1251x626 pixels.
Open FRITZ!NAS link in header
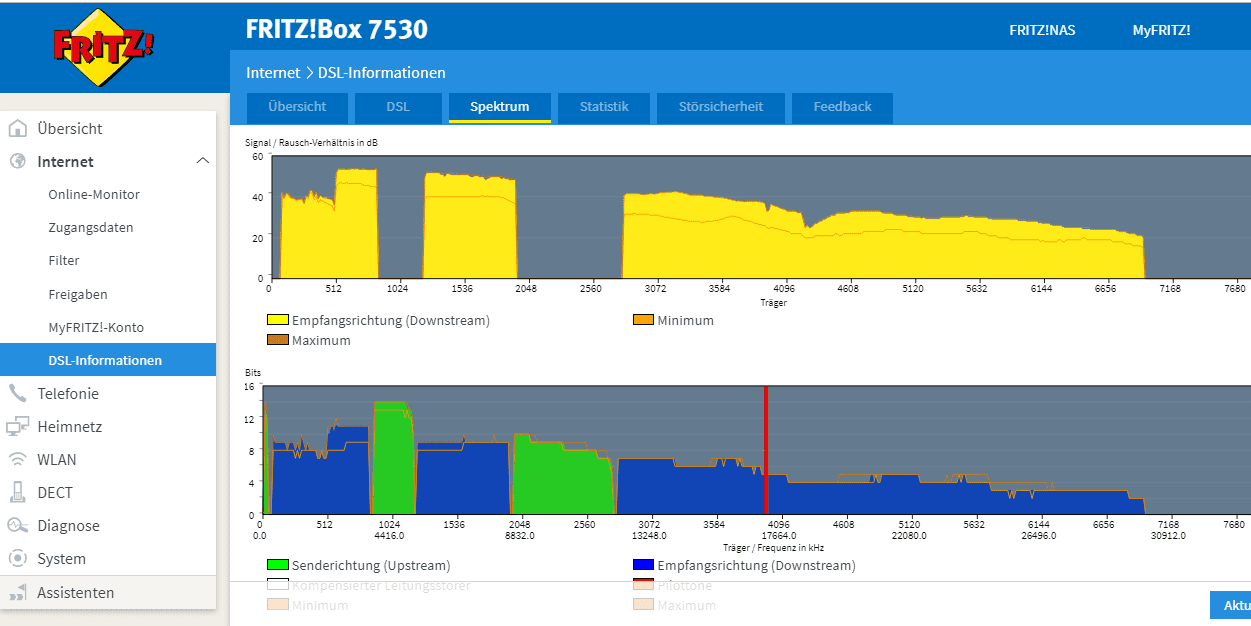click(1042, 30)
